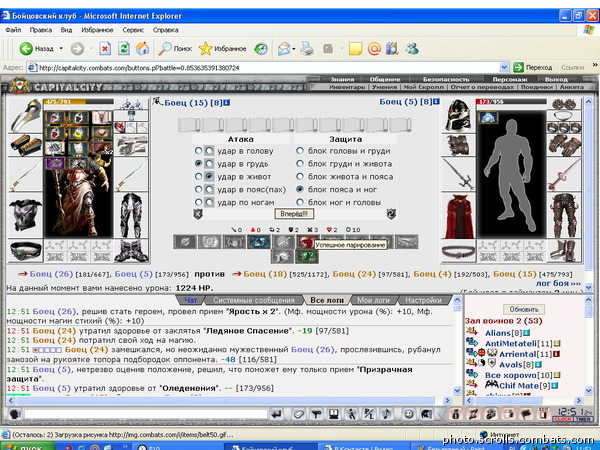Viewport: 600px width, 450px height.
Task: Open the Back button history dropdown arrow
Action: point(61,49)
